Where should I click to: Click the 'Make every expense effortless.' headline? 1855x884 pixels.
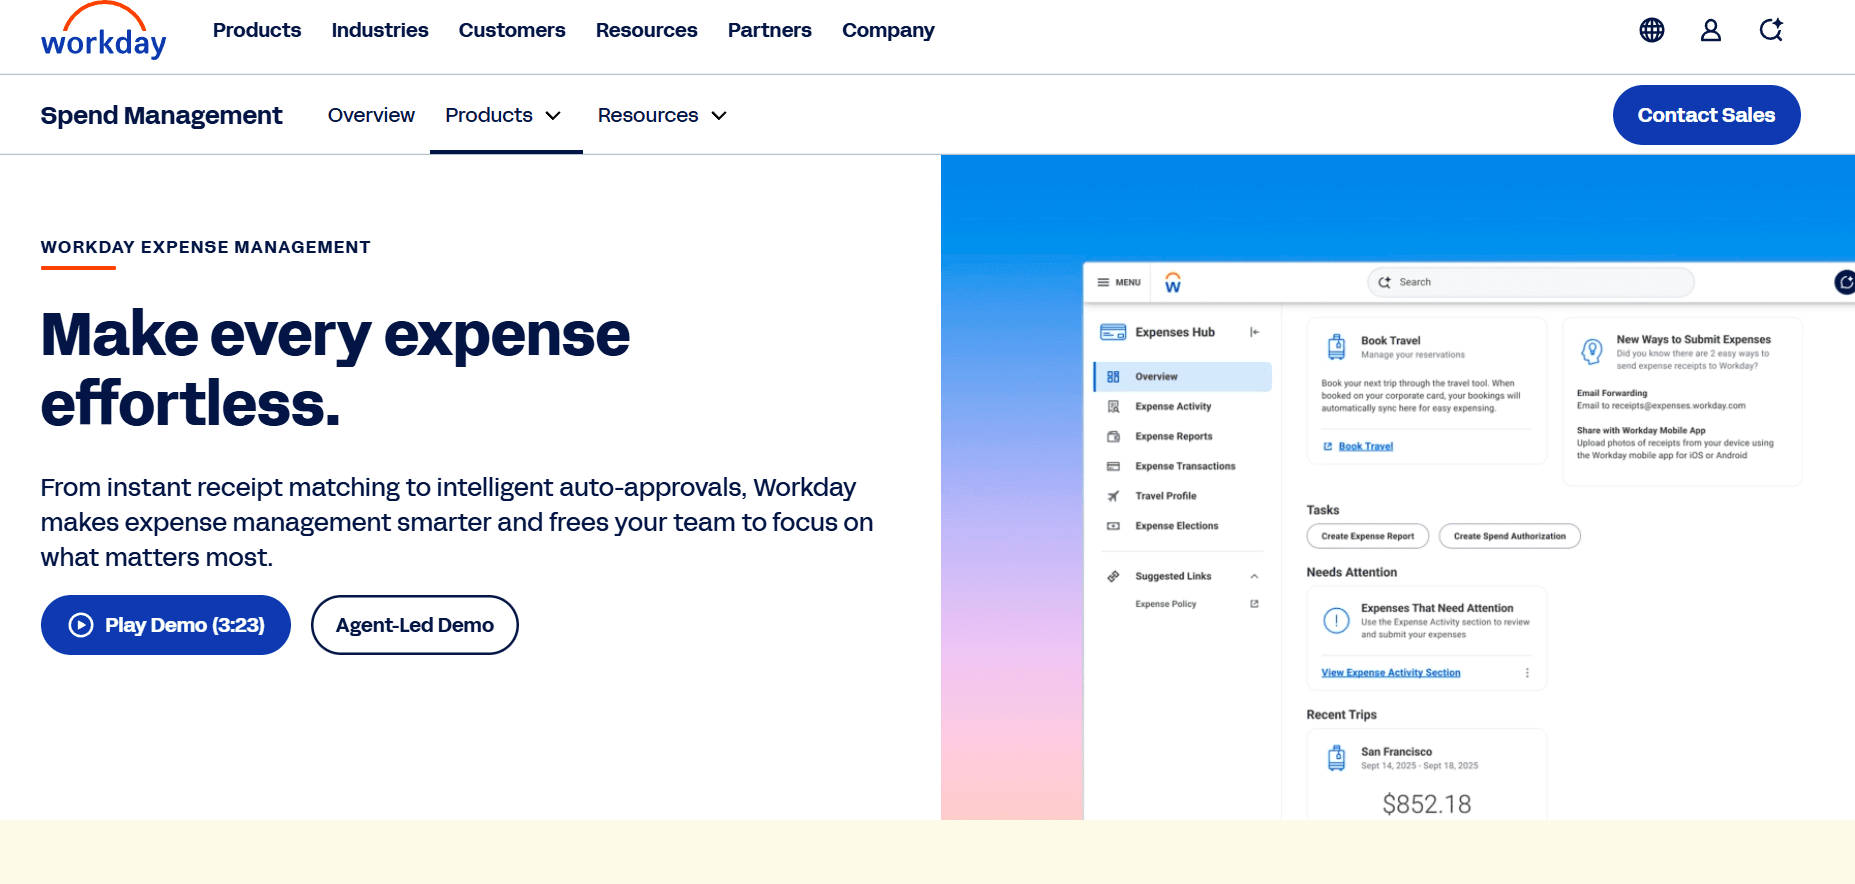[336, 369]
